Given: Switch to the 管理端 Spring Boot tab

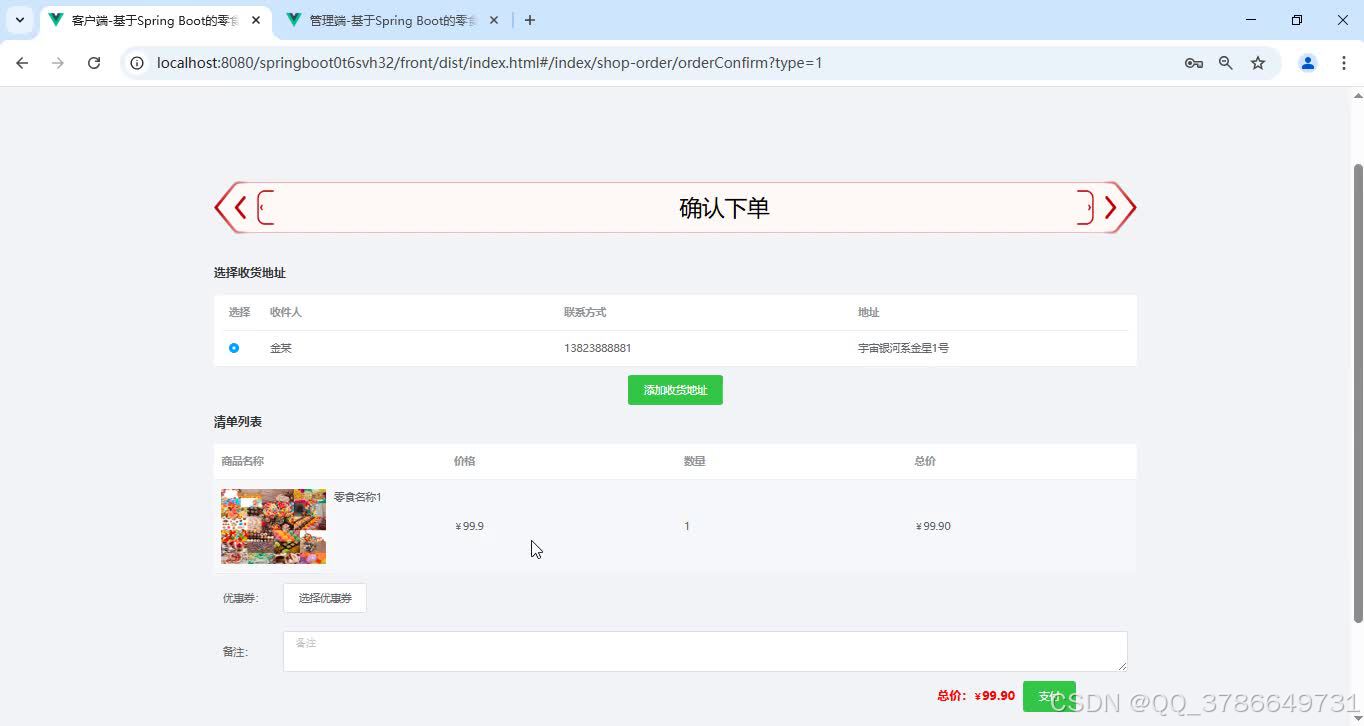Looking at the screenshot, I should coord(392,20).
